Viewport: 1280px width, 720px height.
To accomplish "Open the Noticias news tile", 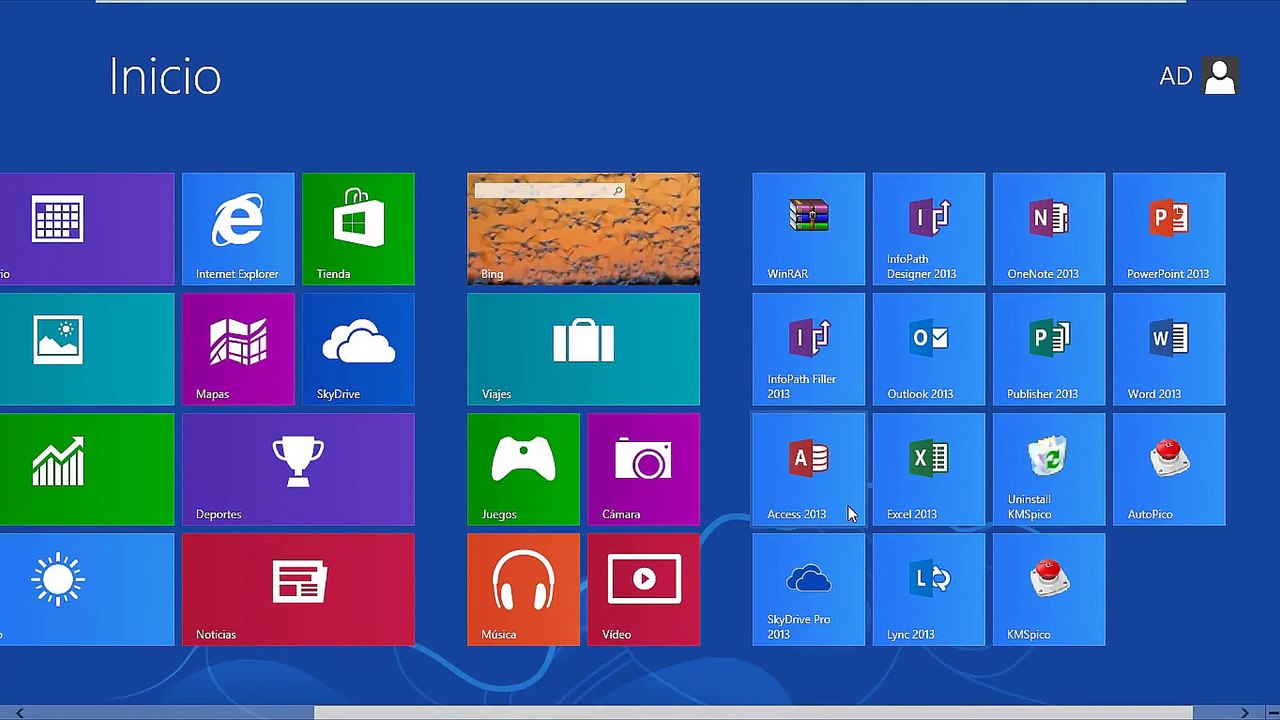I will (x=298, y=589).
